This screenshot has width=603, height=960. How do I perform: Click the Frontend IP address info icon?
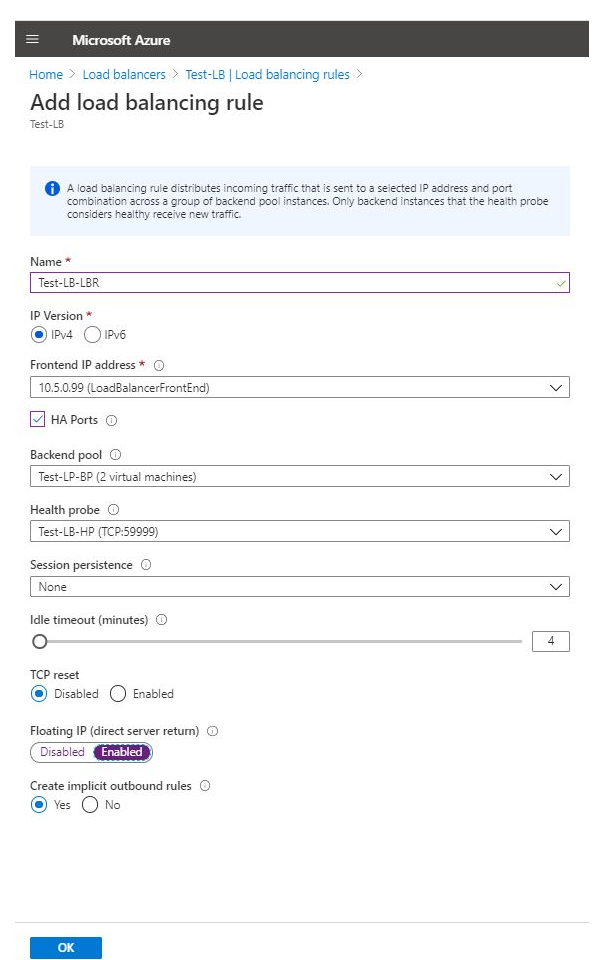tap(159, 365)
